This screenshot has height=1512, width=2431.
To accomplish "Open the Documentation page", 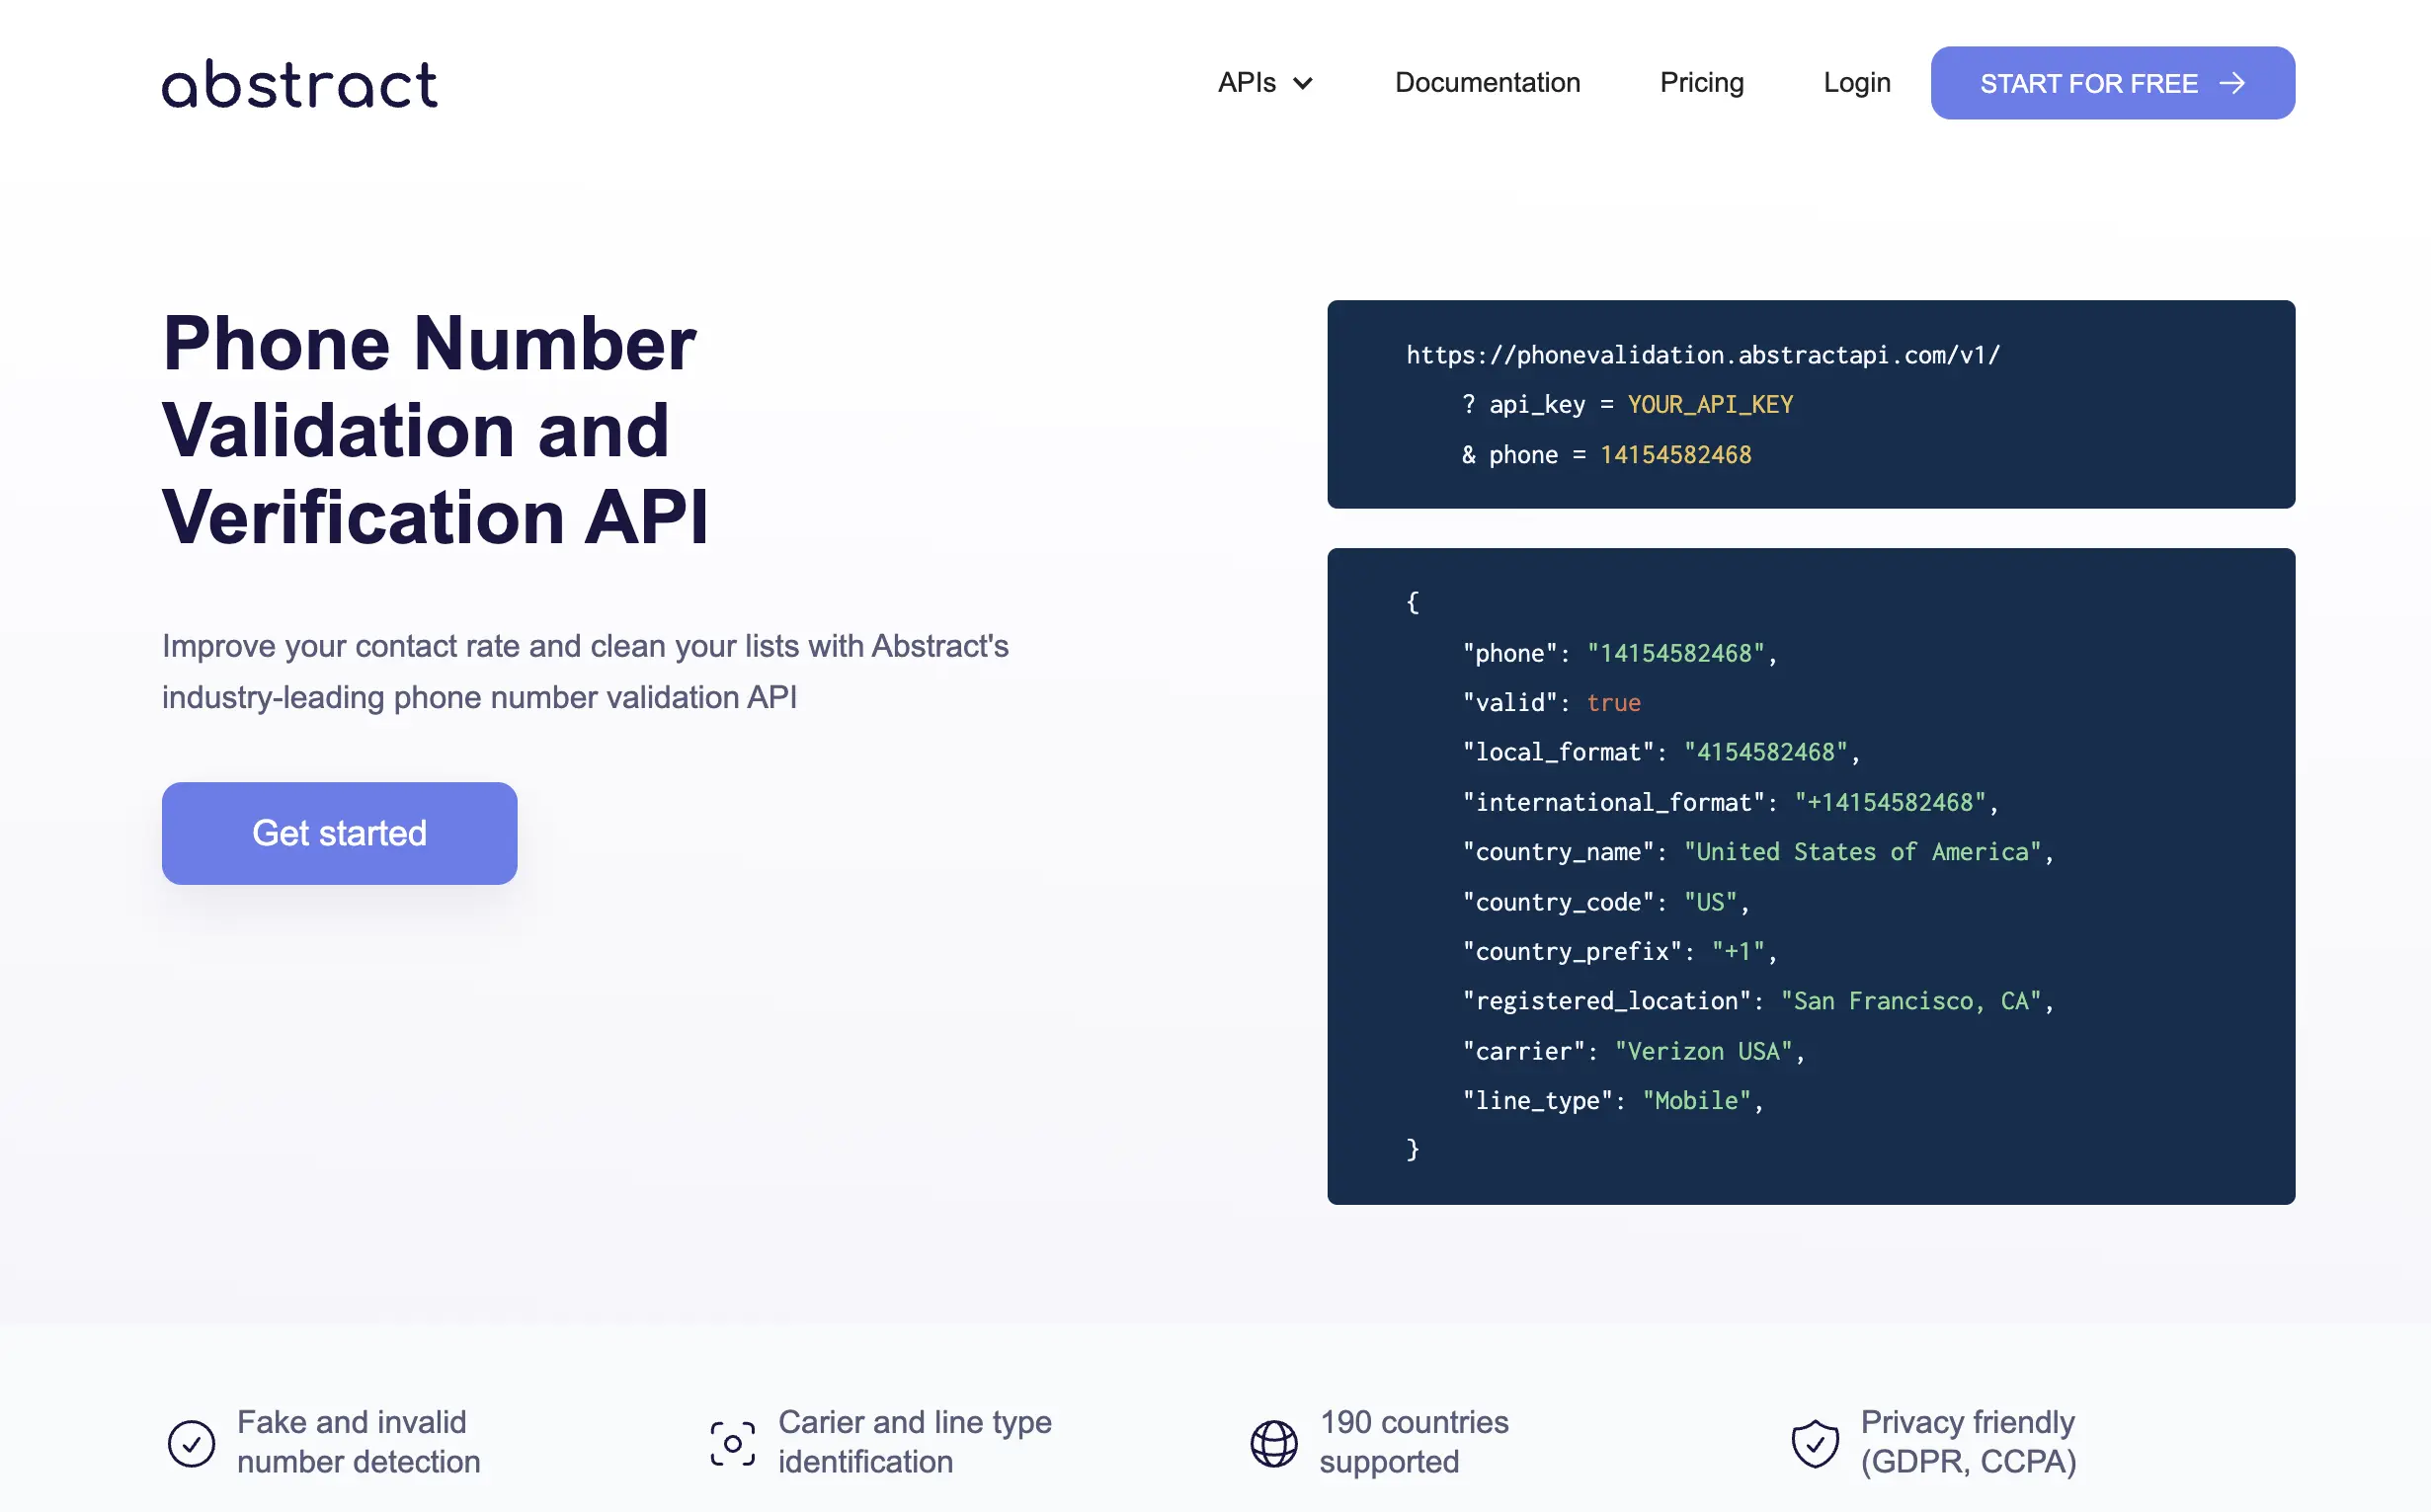I will [x=1487, y=83].
